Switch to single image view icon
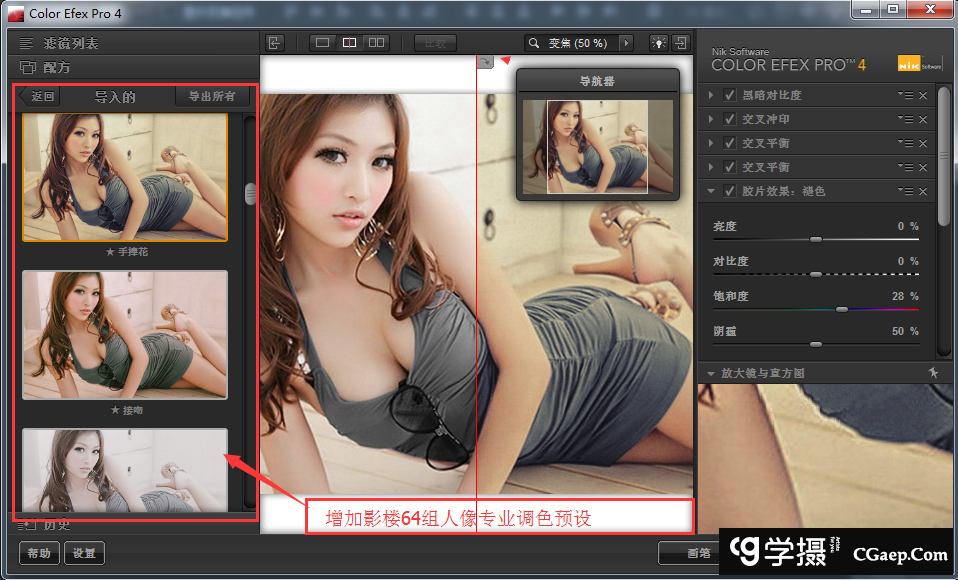958x580 pixels. click(x=323, y=43)
